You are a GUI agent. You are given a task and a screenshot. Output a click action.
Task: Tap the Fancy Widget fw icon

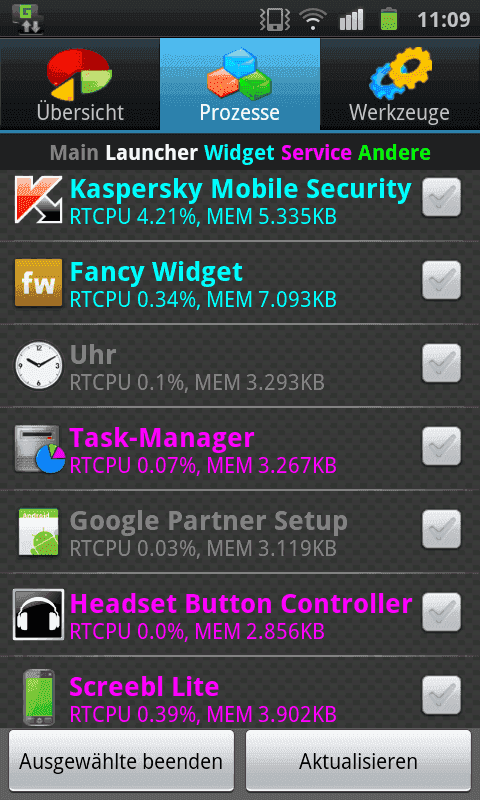point(38,283)
